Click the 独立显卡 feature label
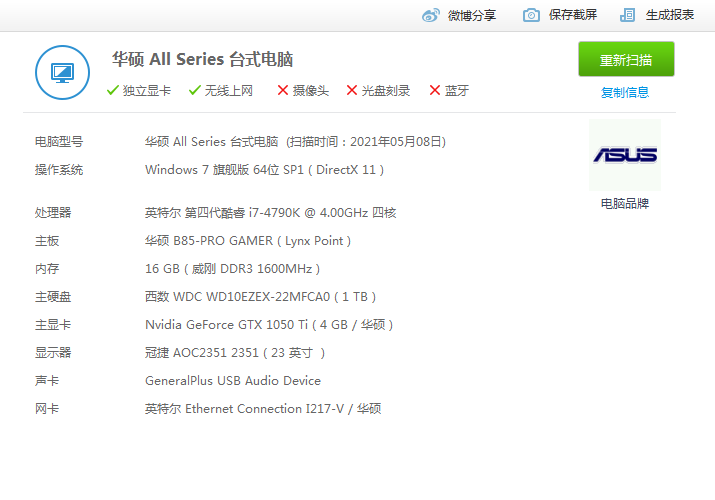The width and height of the screenshot is (715, 500). pos(147,91)
